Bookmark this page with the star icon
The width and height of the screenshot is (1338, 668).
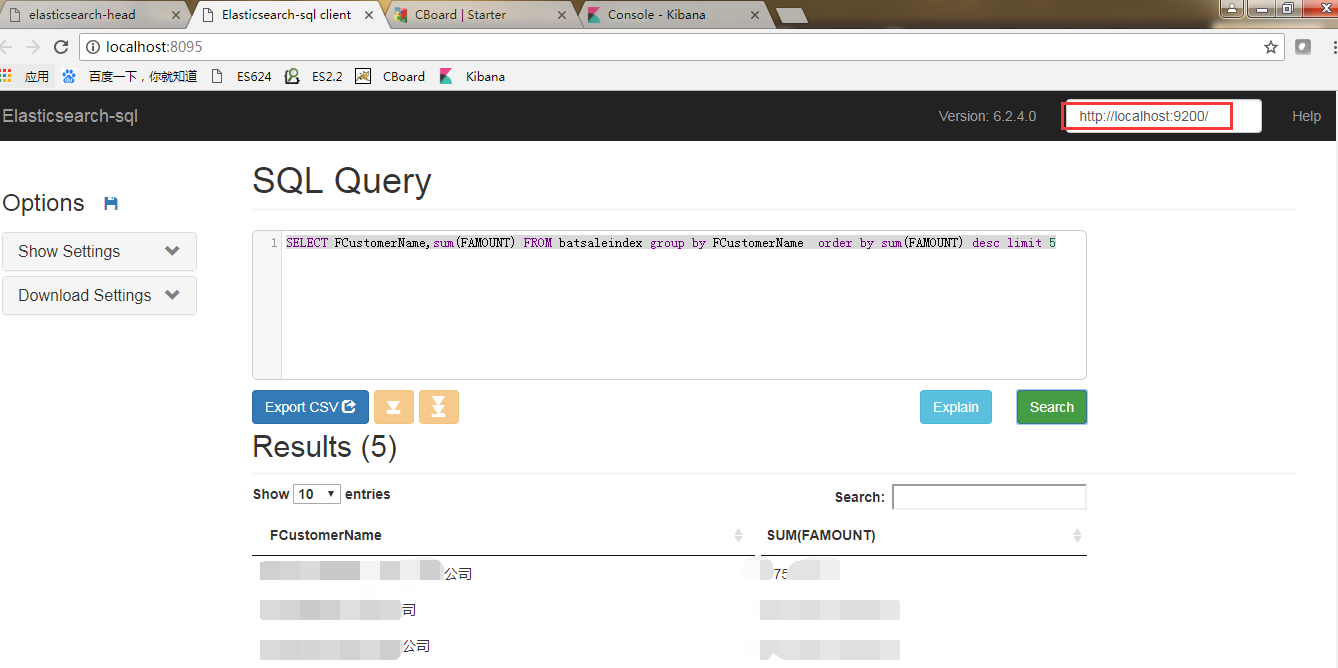pyautogui.click(x=1271, y=47)
